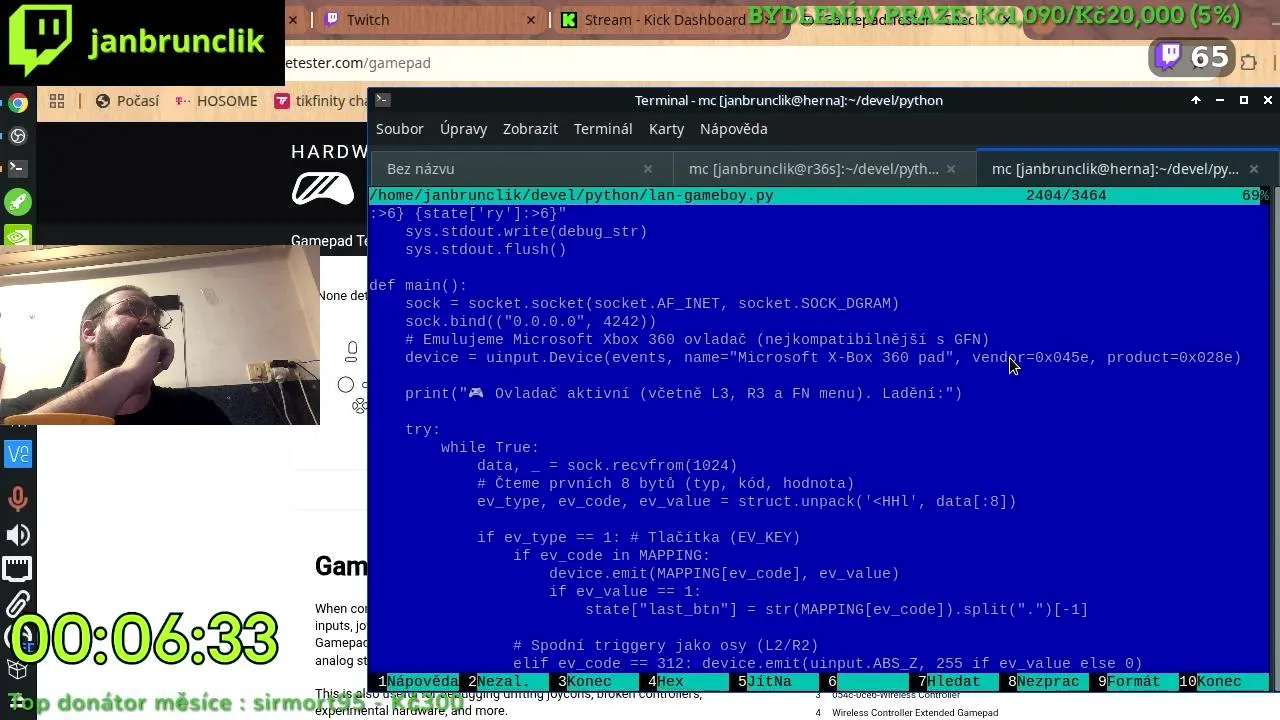Click mc function key 2 Nezal.
Screen dimensions: 1280x720
[x=508, y=681]
